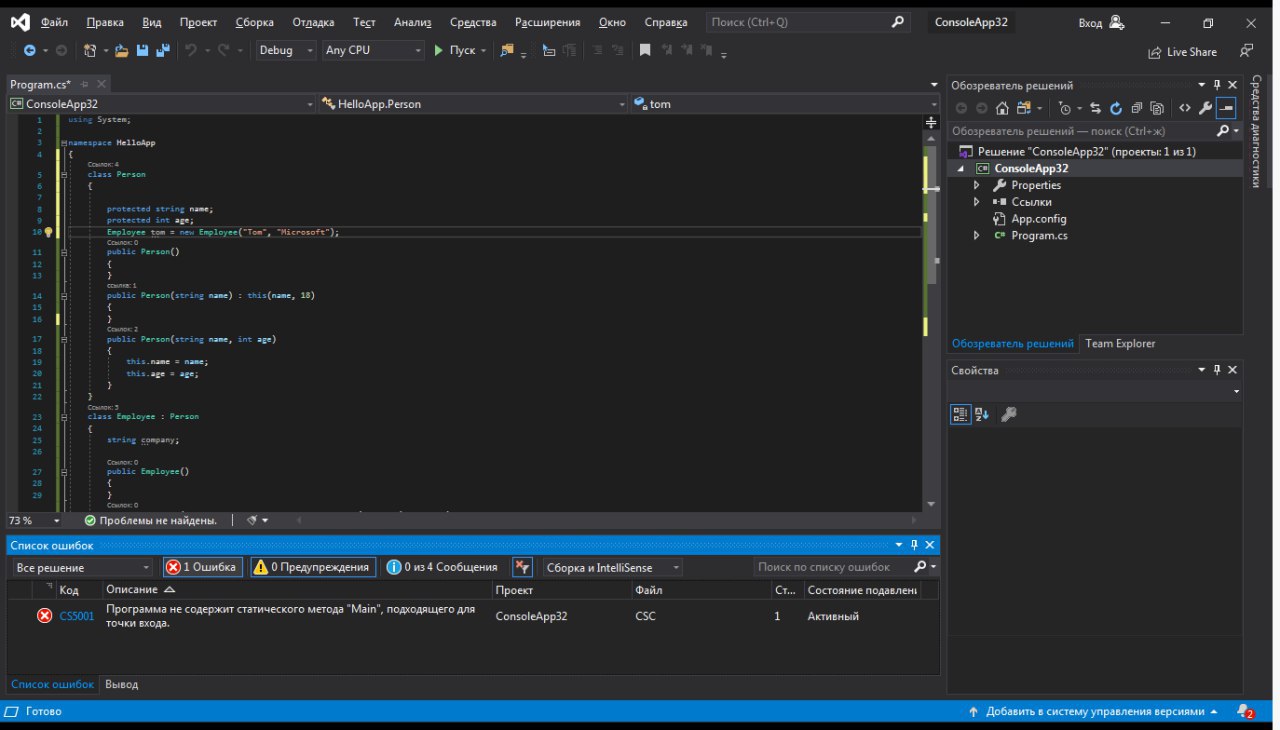Image resolution: width=1280 pixels, height=730 pixels.
Task: Sort the error list by Описание column header
Action: (x=297, y=591)
